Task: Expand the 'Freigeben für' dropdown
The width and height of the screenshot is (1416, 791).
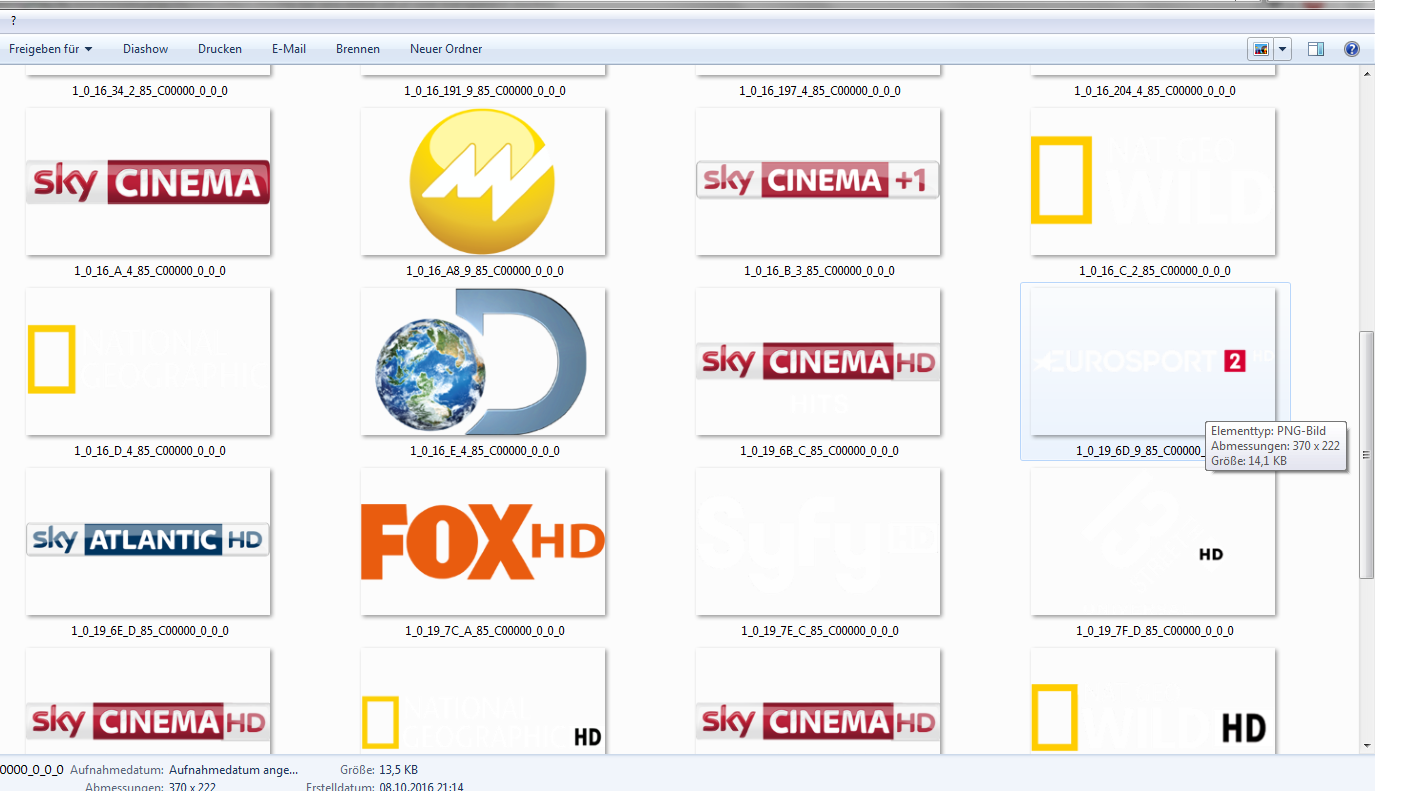Action: pyautogui.click(x=51, y=49)
